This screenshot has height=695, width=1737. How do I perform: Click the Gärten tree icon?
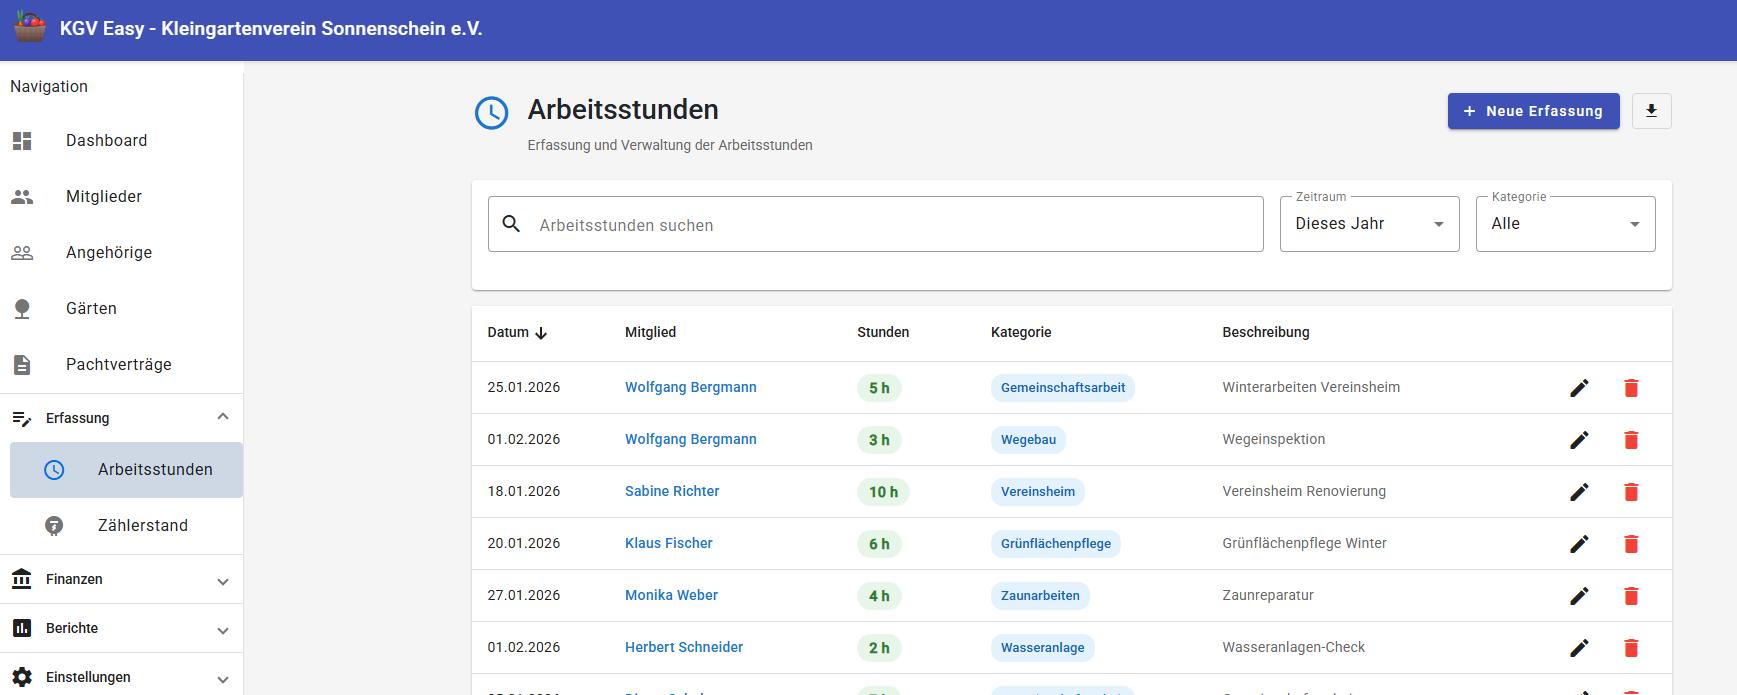22,309
